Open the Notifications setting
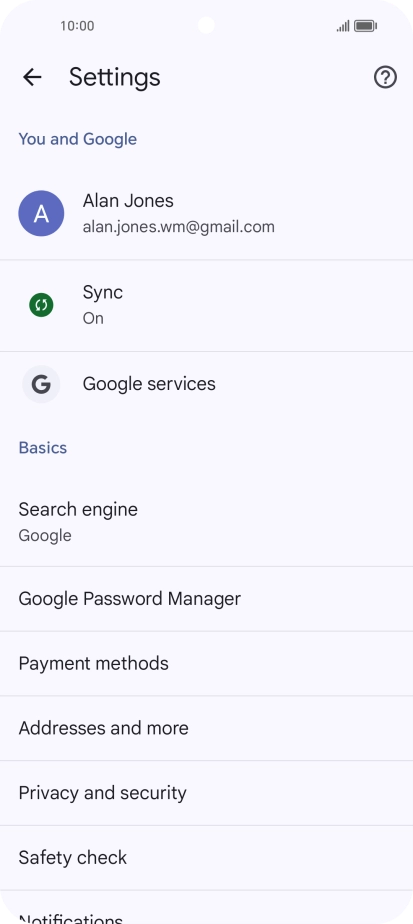 point(206,908)
